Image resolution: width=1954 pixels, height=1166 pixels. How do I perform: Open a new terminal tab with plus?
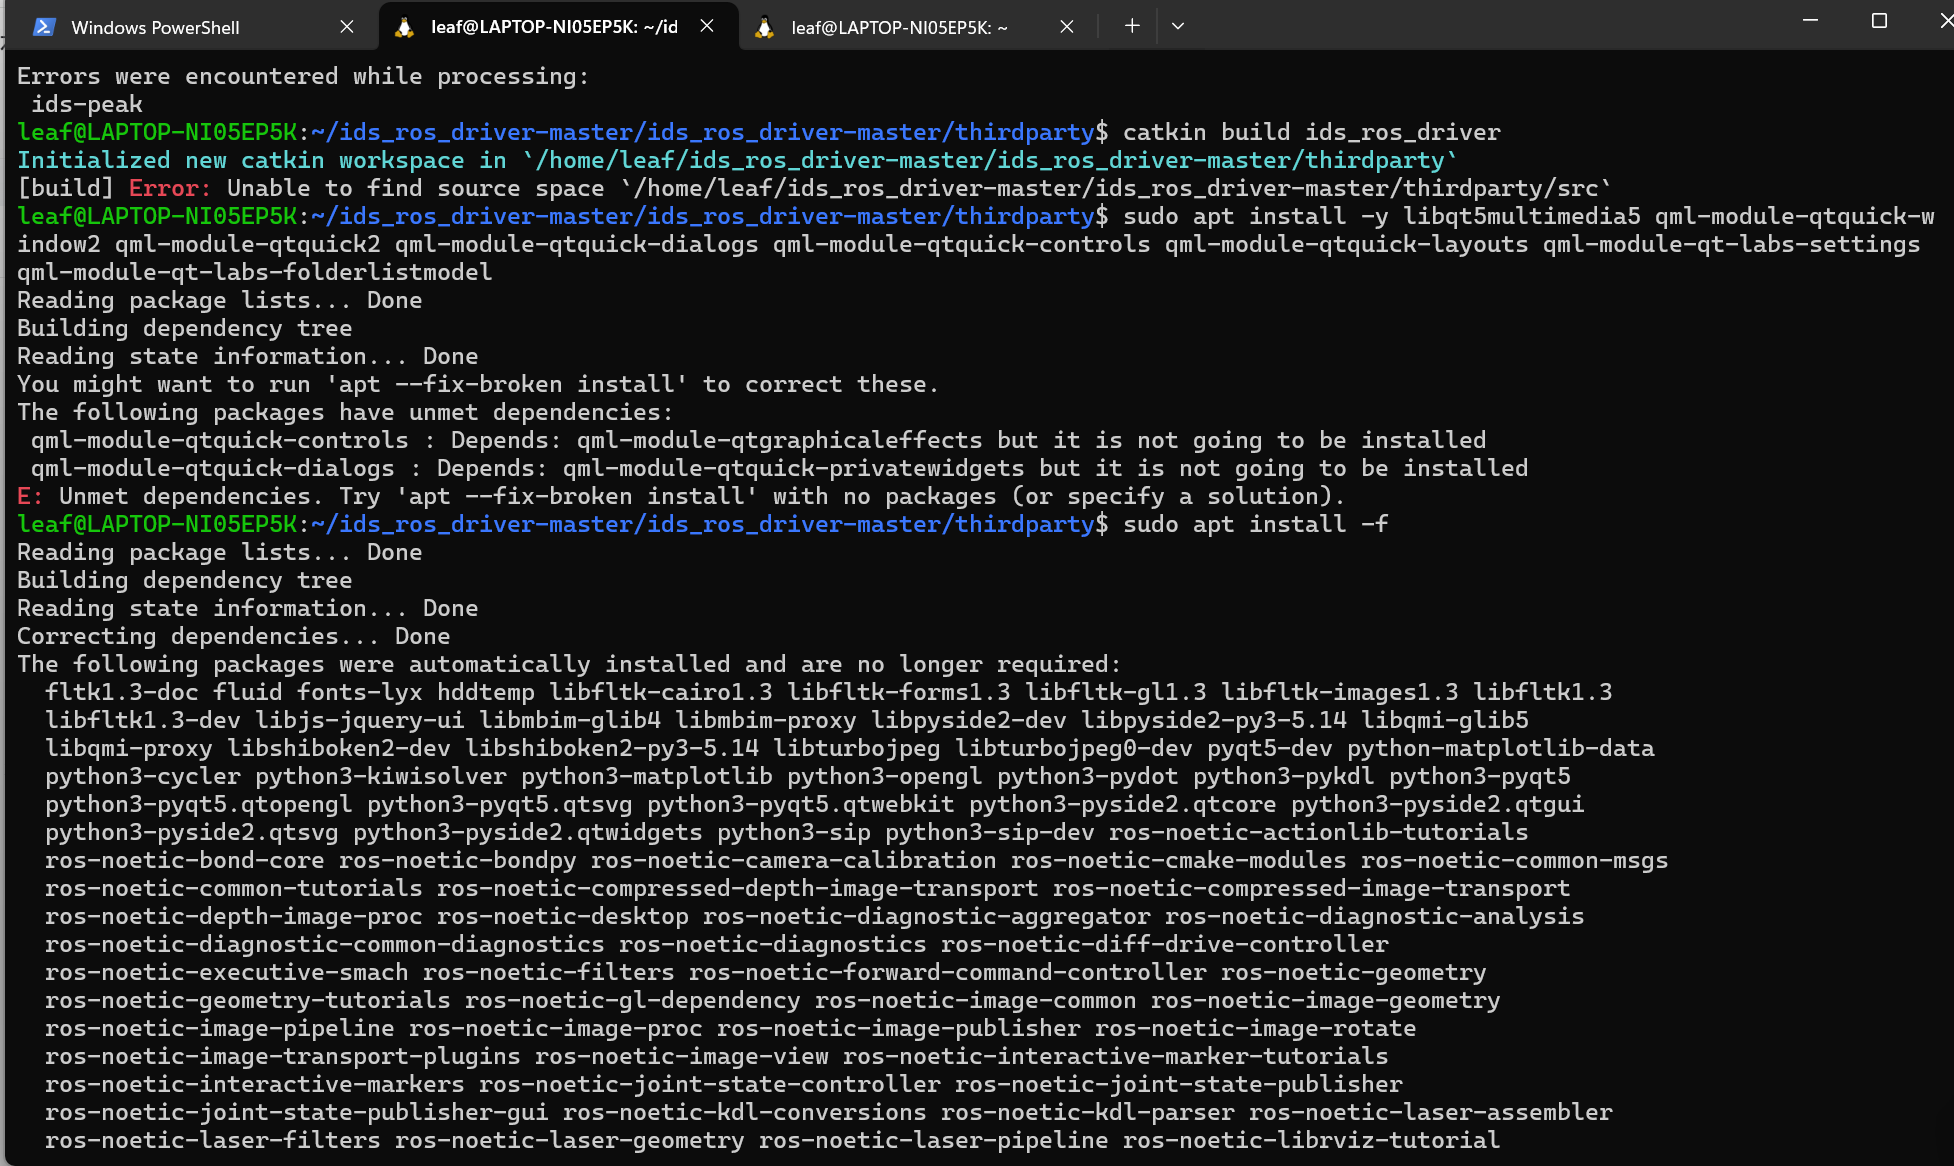tap(1131, 27)
